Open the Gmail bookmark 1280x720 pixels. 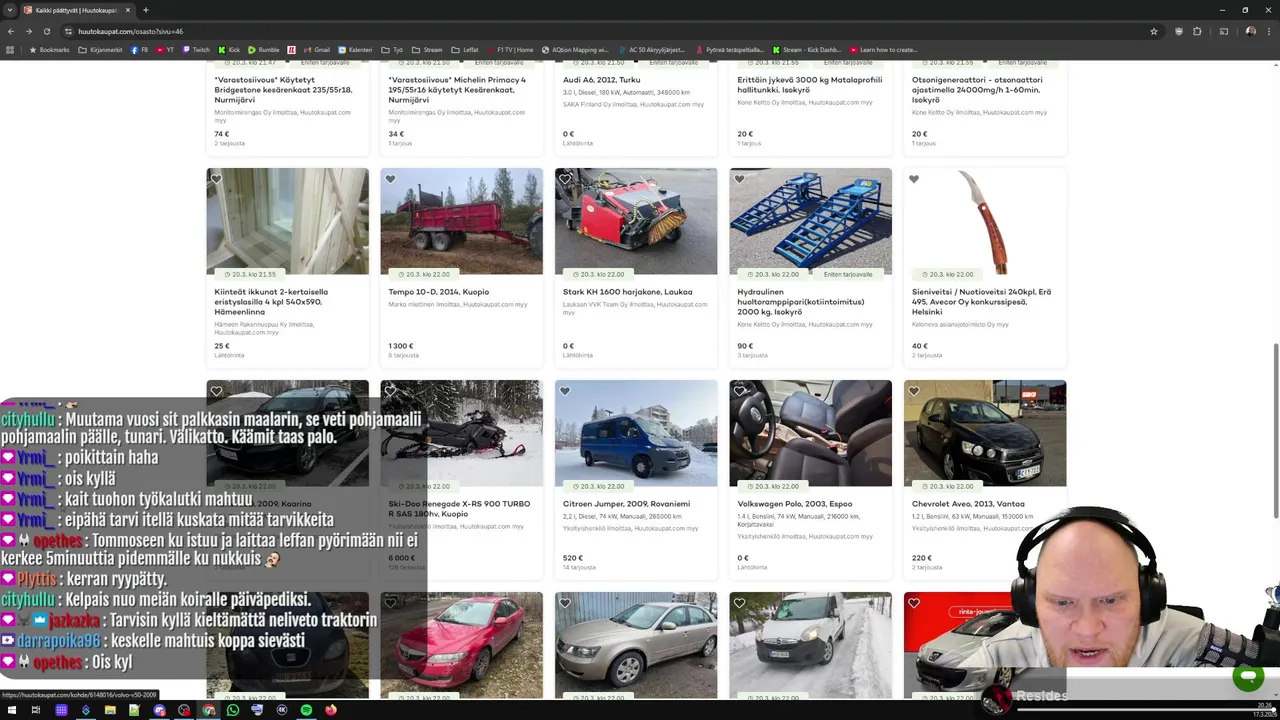coord(317,50)
